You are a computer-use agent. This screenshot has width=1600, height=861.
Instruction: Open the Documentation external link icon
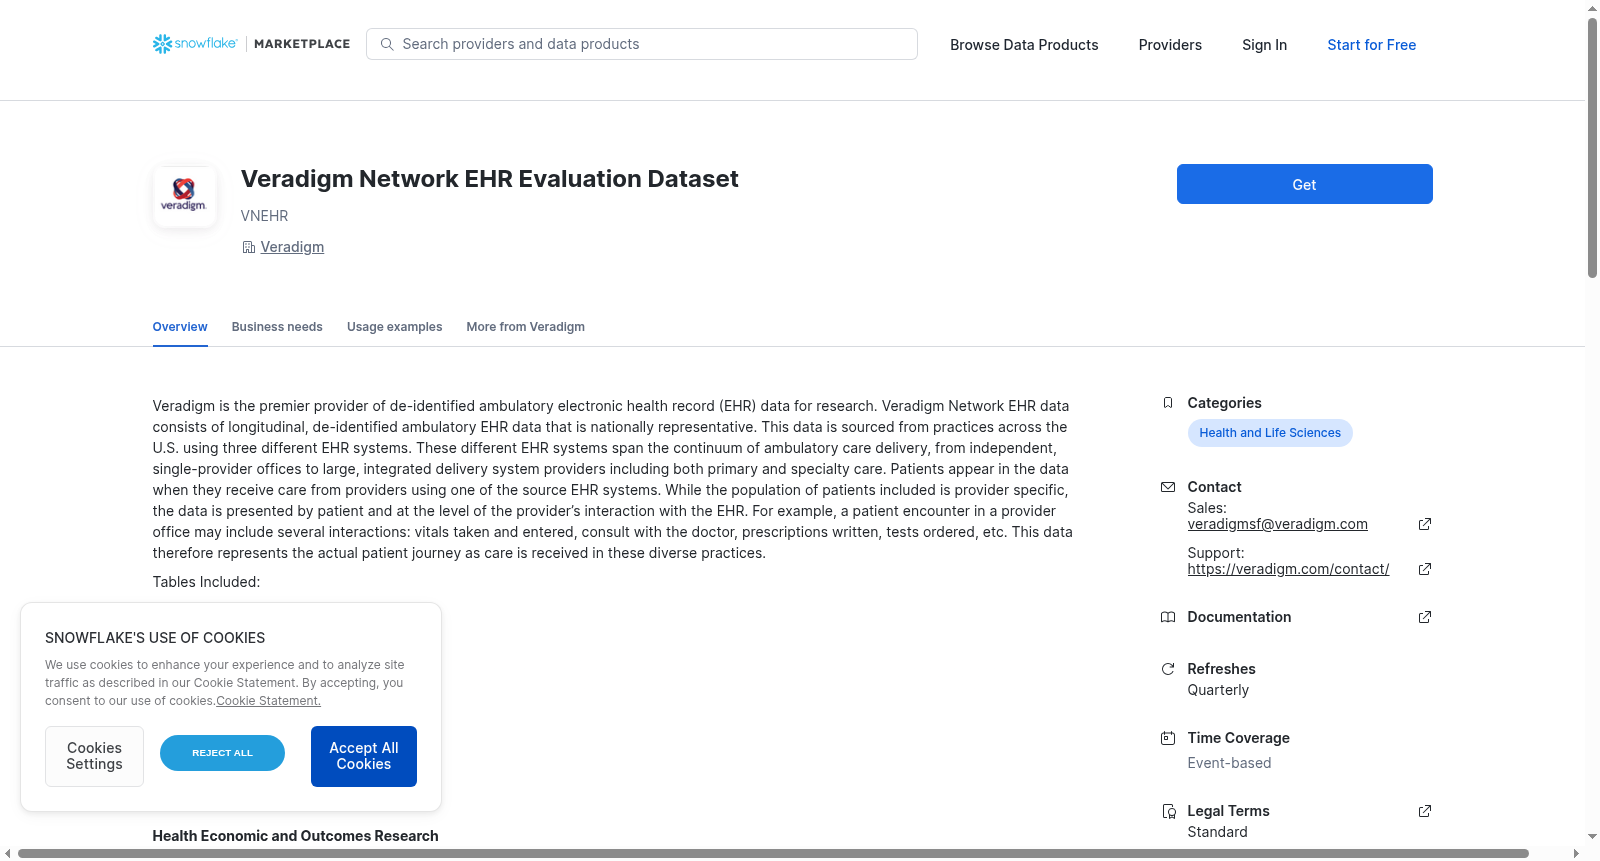(x=1425, y=617)
